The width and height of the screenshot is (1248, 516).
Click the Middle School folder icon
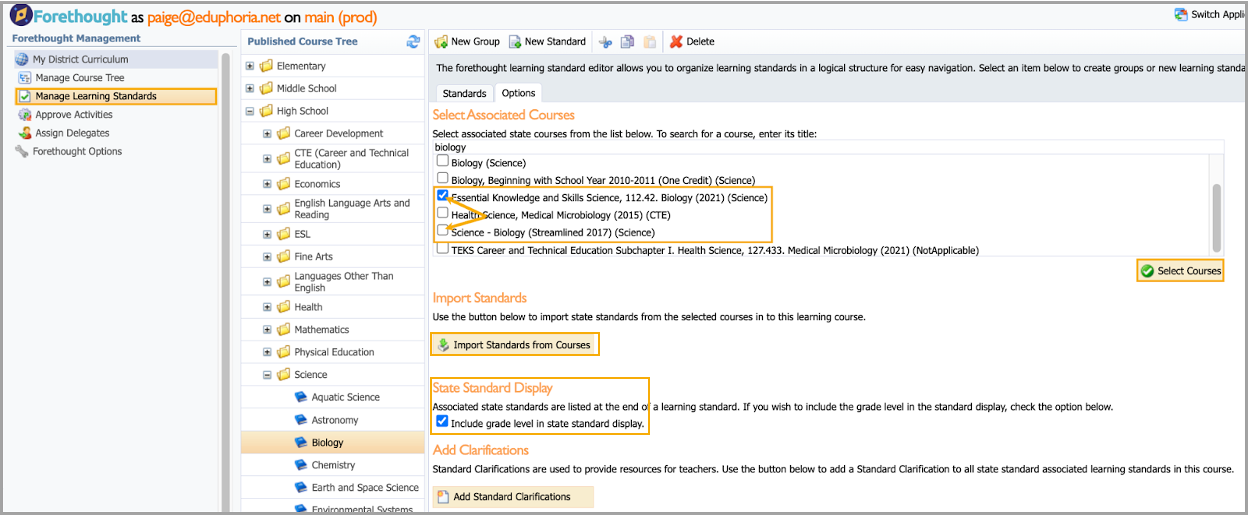[266, 88]
